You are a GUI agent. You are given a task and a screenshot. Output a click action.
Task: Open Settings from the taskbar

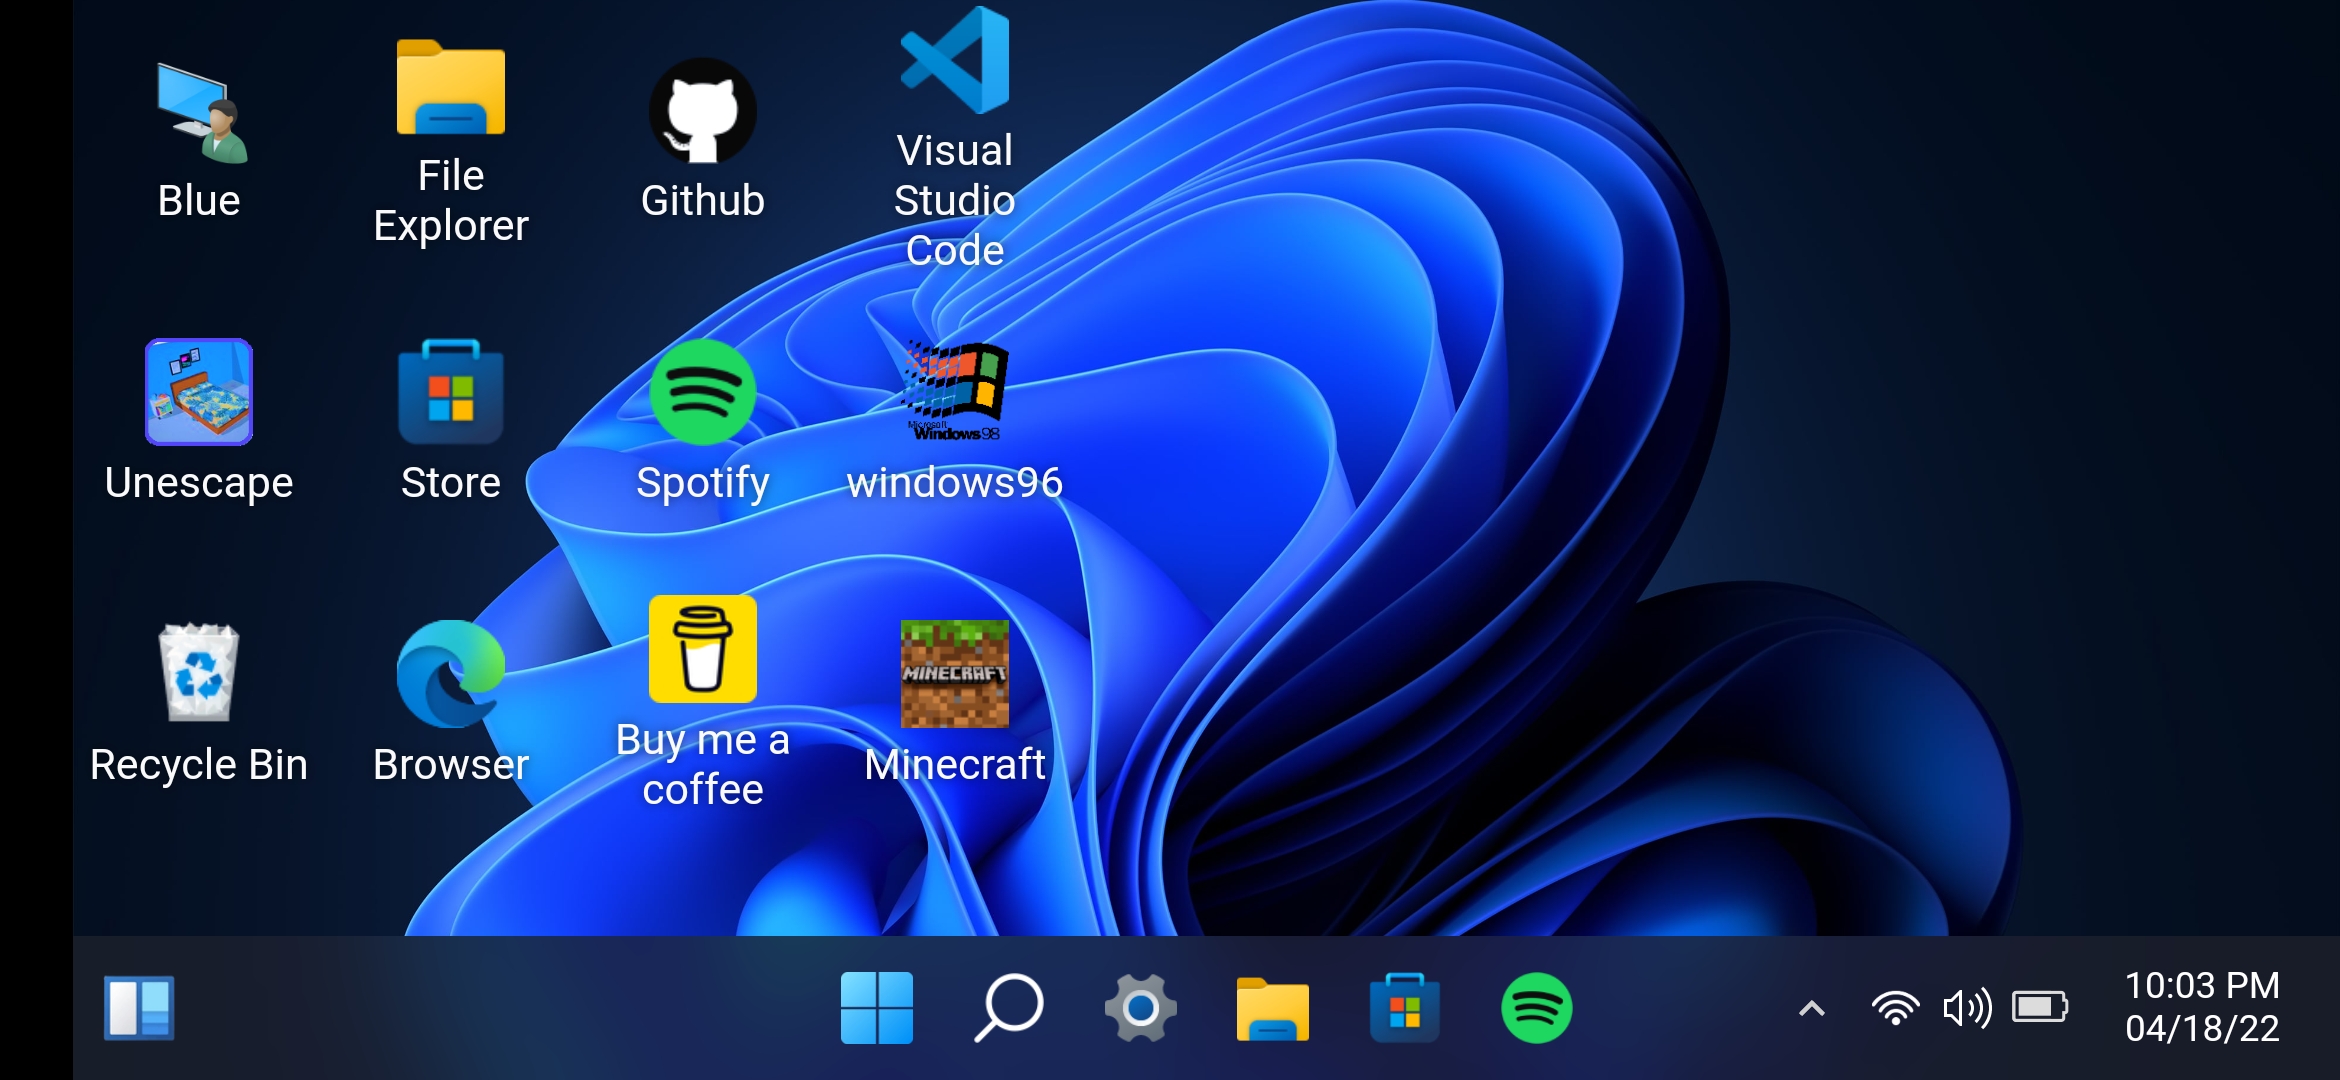pyautogui.click(x=1142, y=1009)
